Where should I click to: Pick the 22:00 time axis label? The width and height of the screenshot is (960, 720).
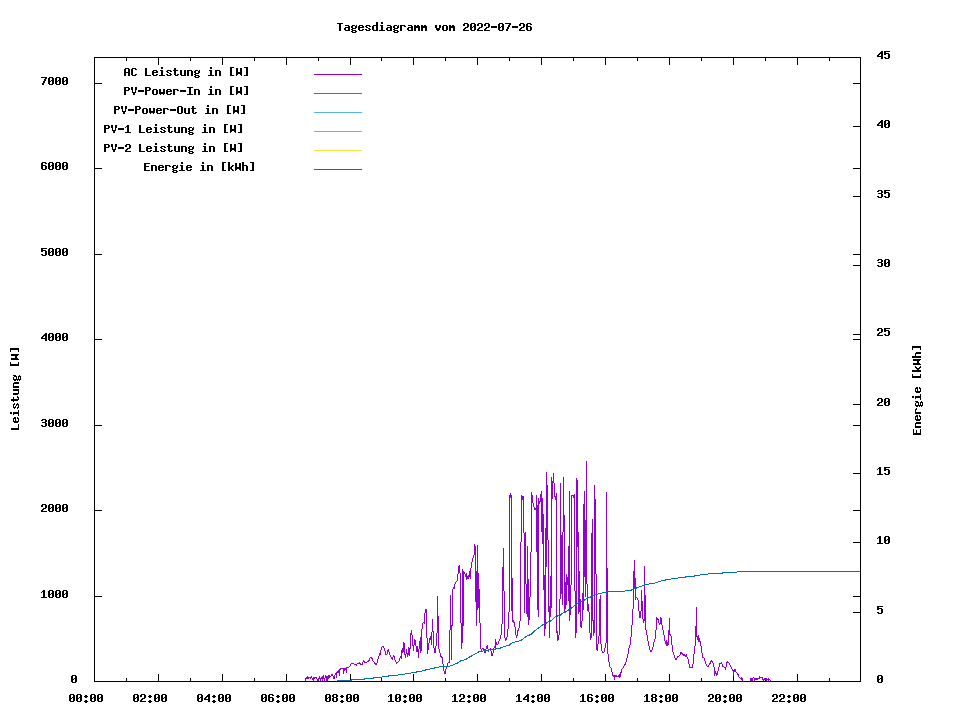(x=788, y=698)
